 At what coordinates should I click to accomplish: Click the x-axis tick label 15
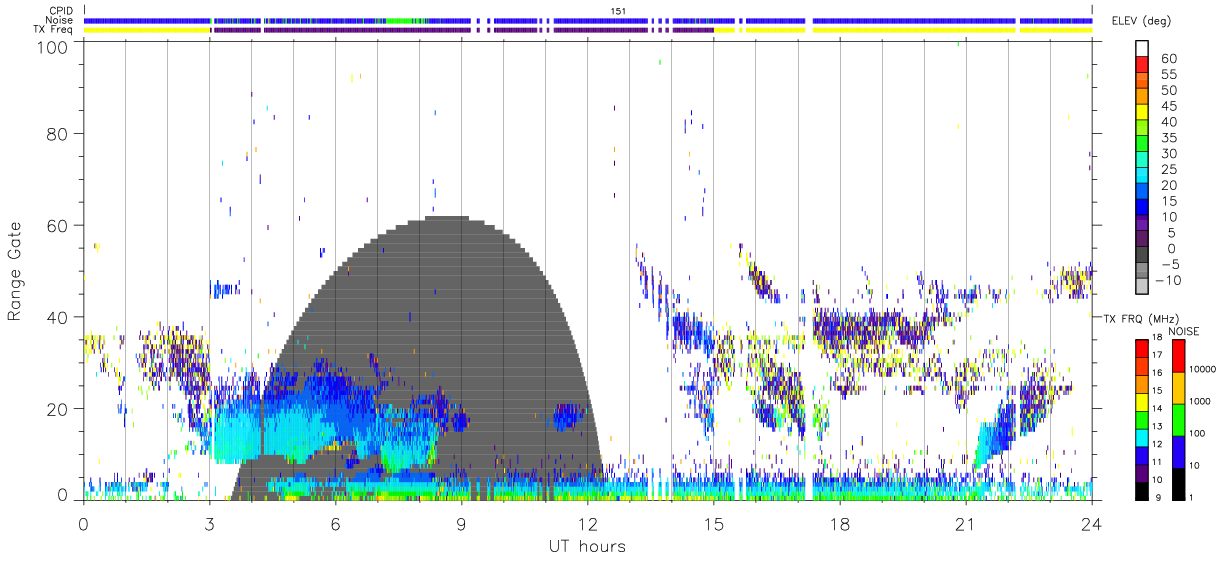click(713, 524)
